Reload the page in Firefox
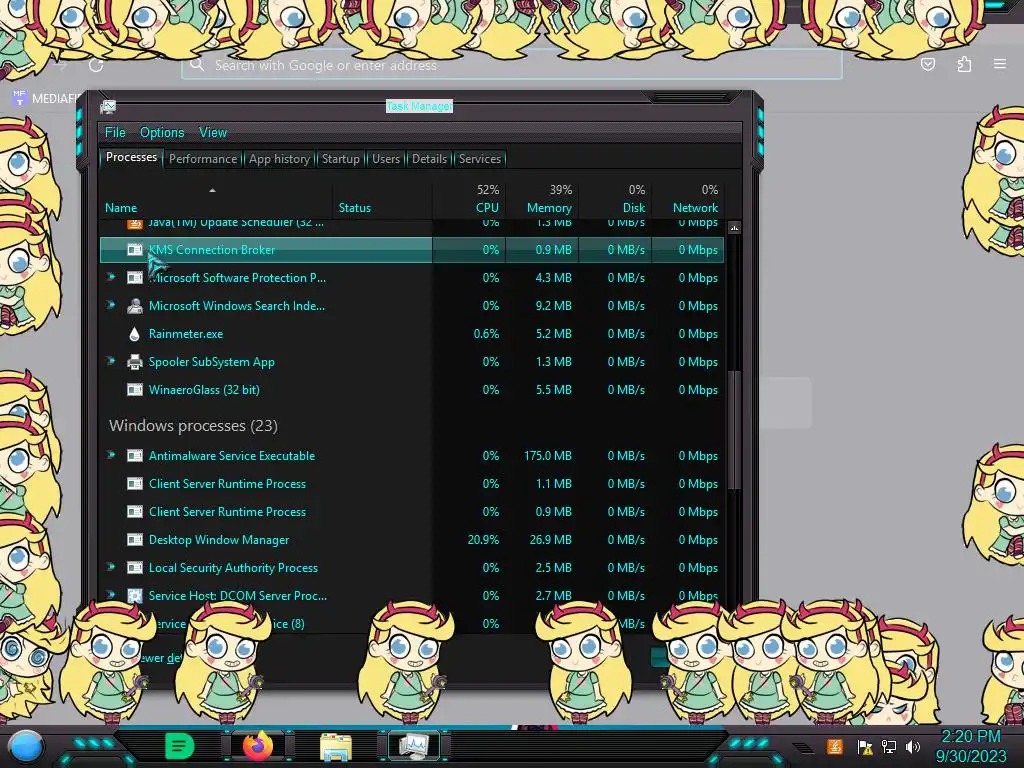Screen dimensions: 1024x768 96,65
